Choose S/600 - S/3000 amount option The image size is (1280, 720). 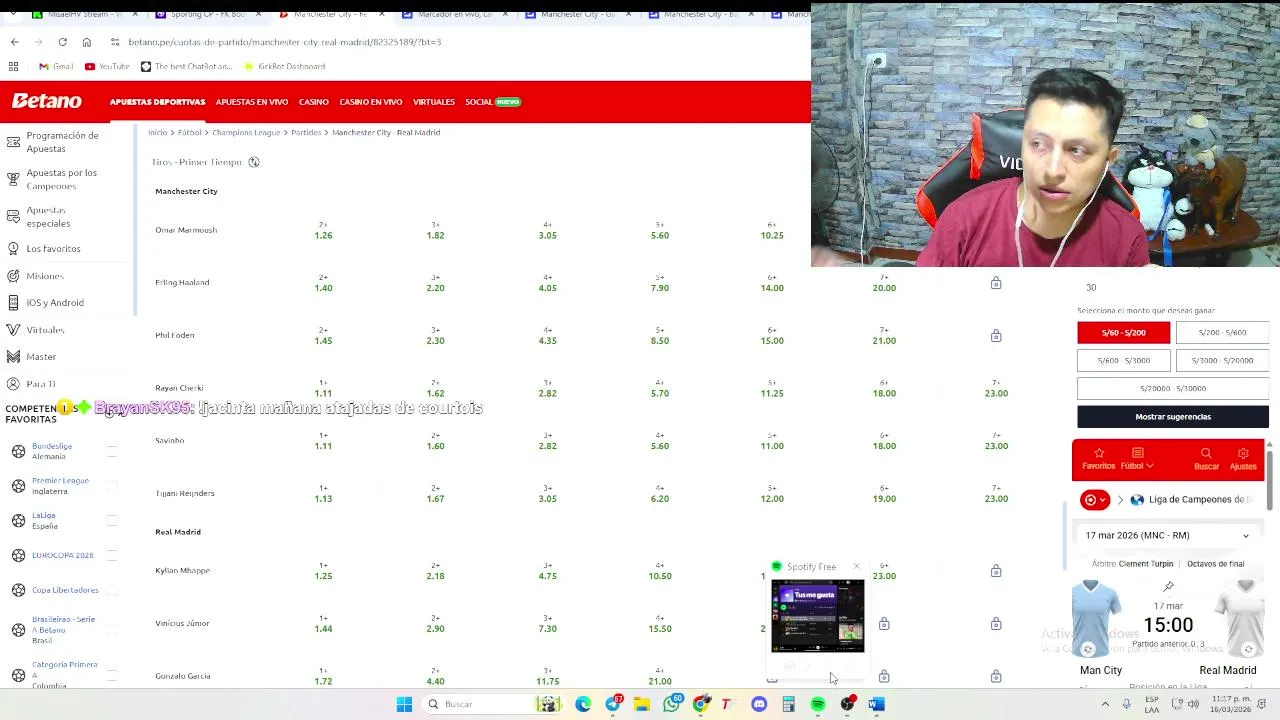pos(1123,361)
